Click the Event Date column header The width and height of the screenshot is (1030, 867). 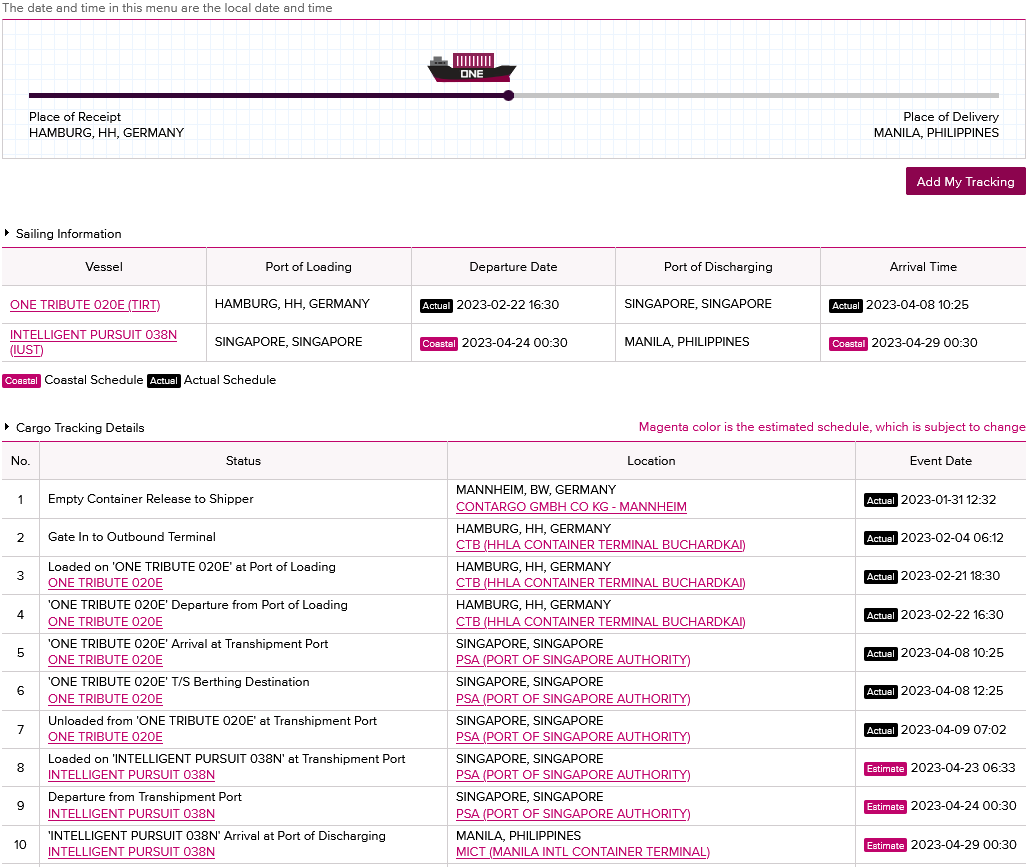click(941, 461)
